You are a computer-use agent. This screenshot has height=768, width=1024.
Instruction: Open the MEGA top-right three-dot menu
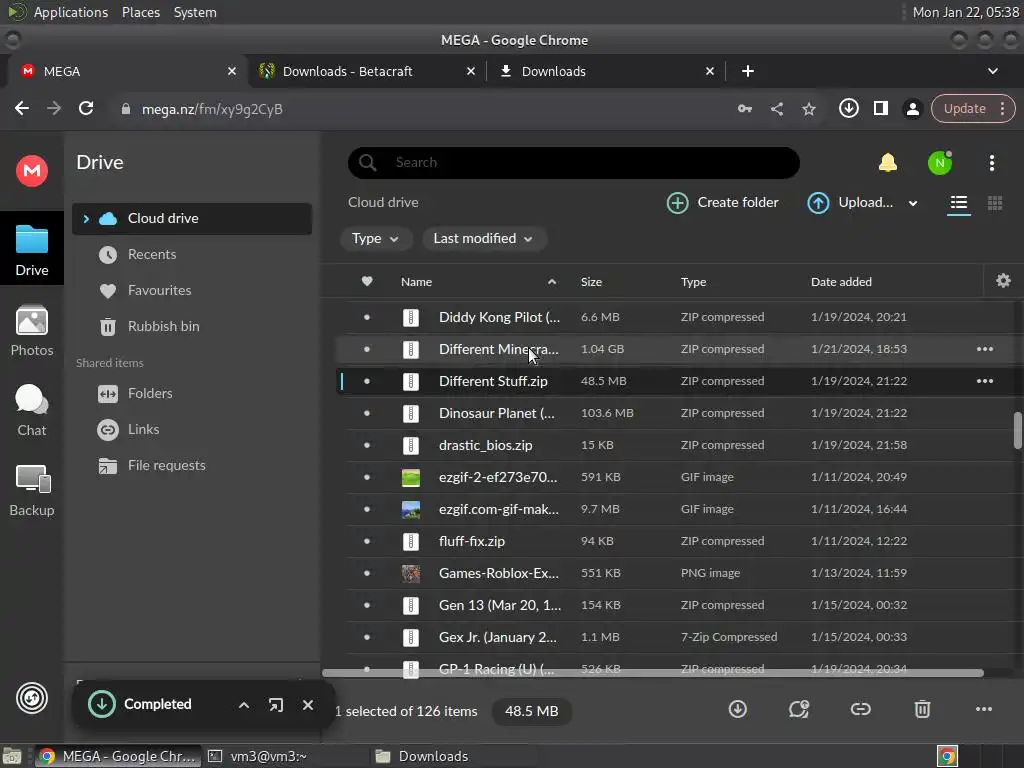tap(991, 163)
